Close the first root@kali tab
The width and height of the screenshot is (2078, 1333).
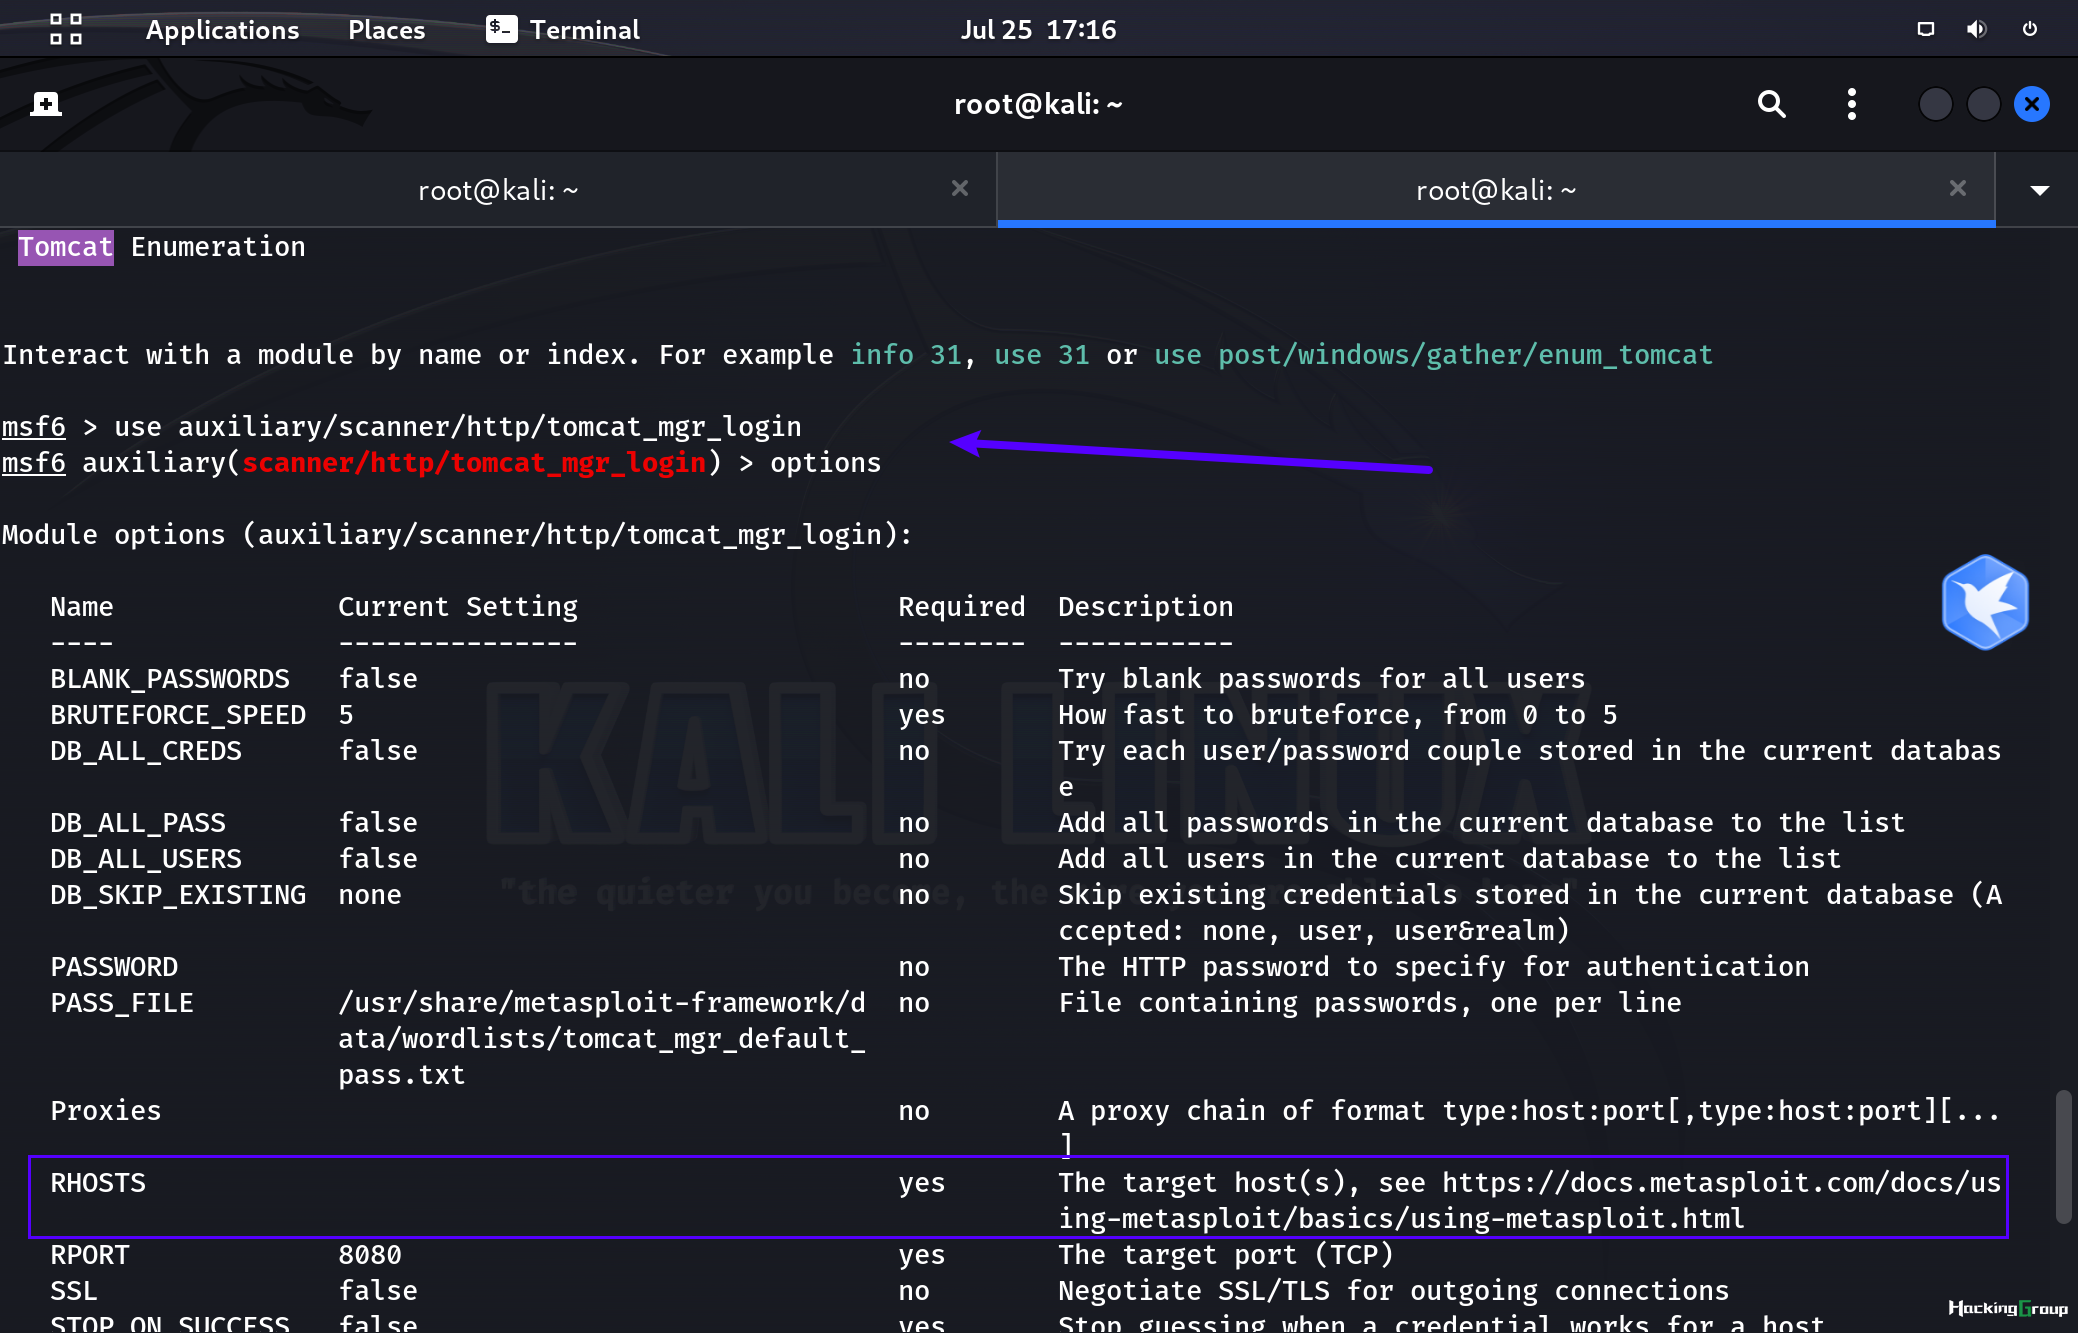click(960, 188)
